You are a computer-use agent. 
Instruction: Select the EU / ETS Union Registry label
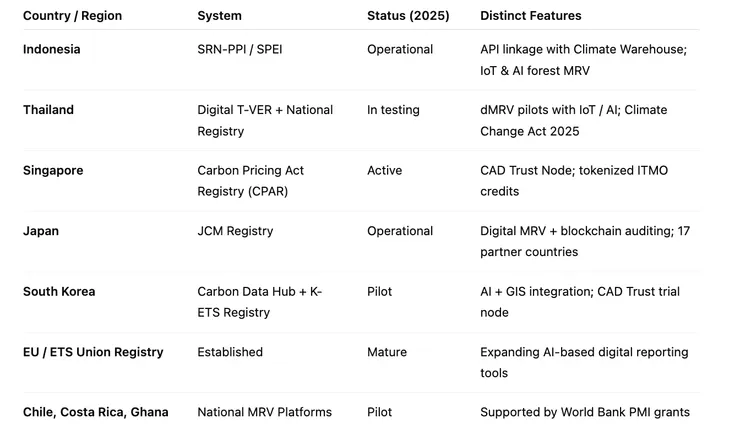[x=93, y=352]
